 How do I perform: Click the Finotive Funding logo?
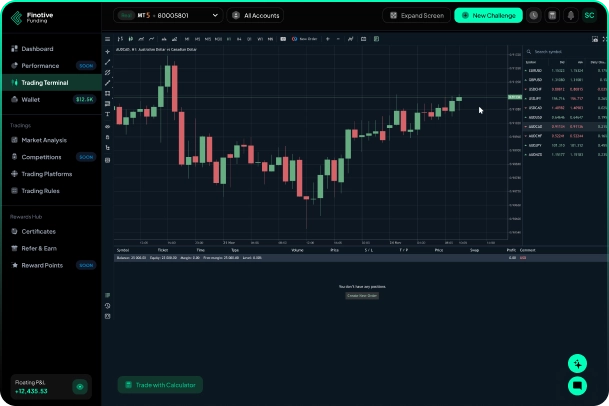click(32, 17)
